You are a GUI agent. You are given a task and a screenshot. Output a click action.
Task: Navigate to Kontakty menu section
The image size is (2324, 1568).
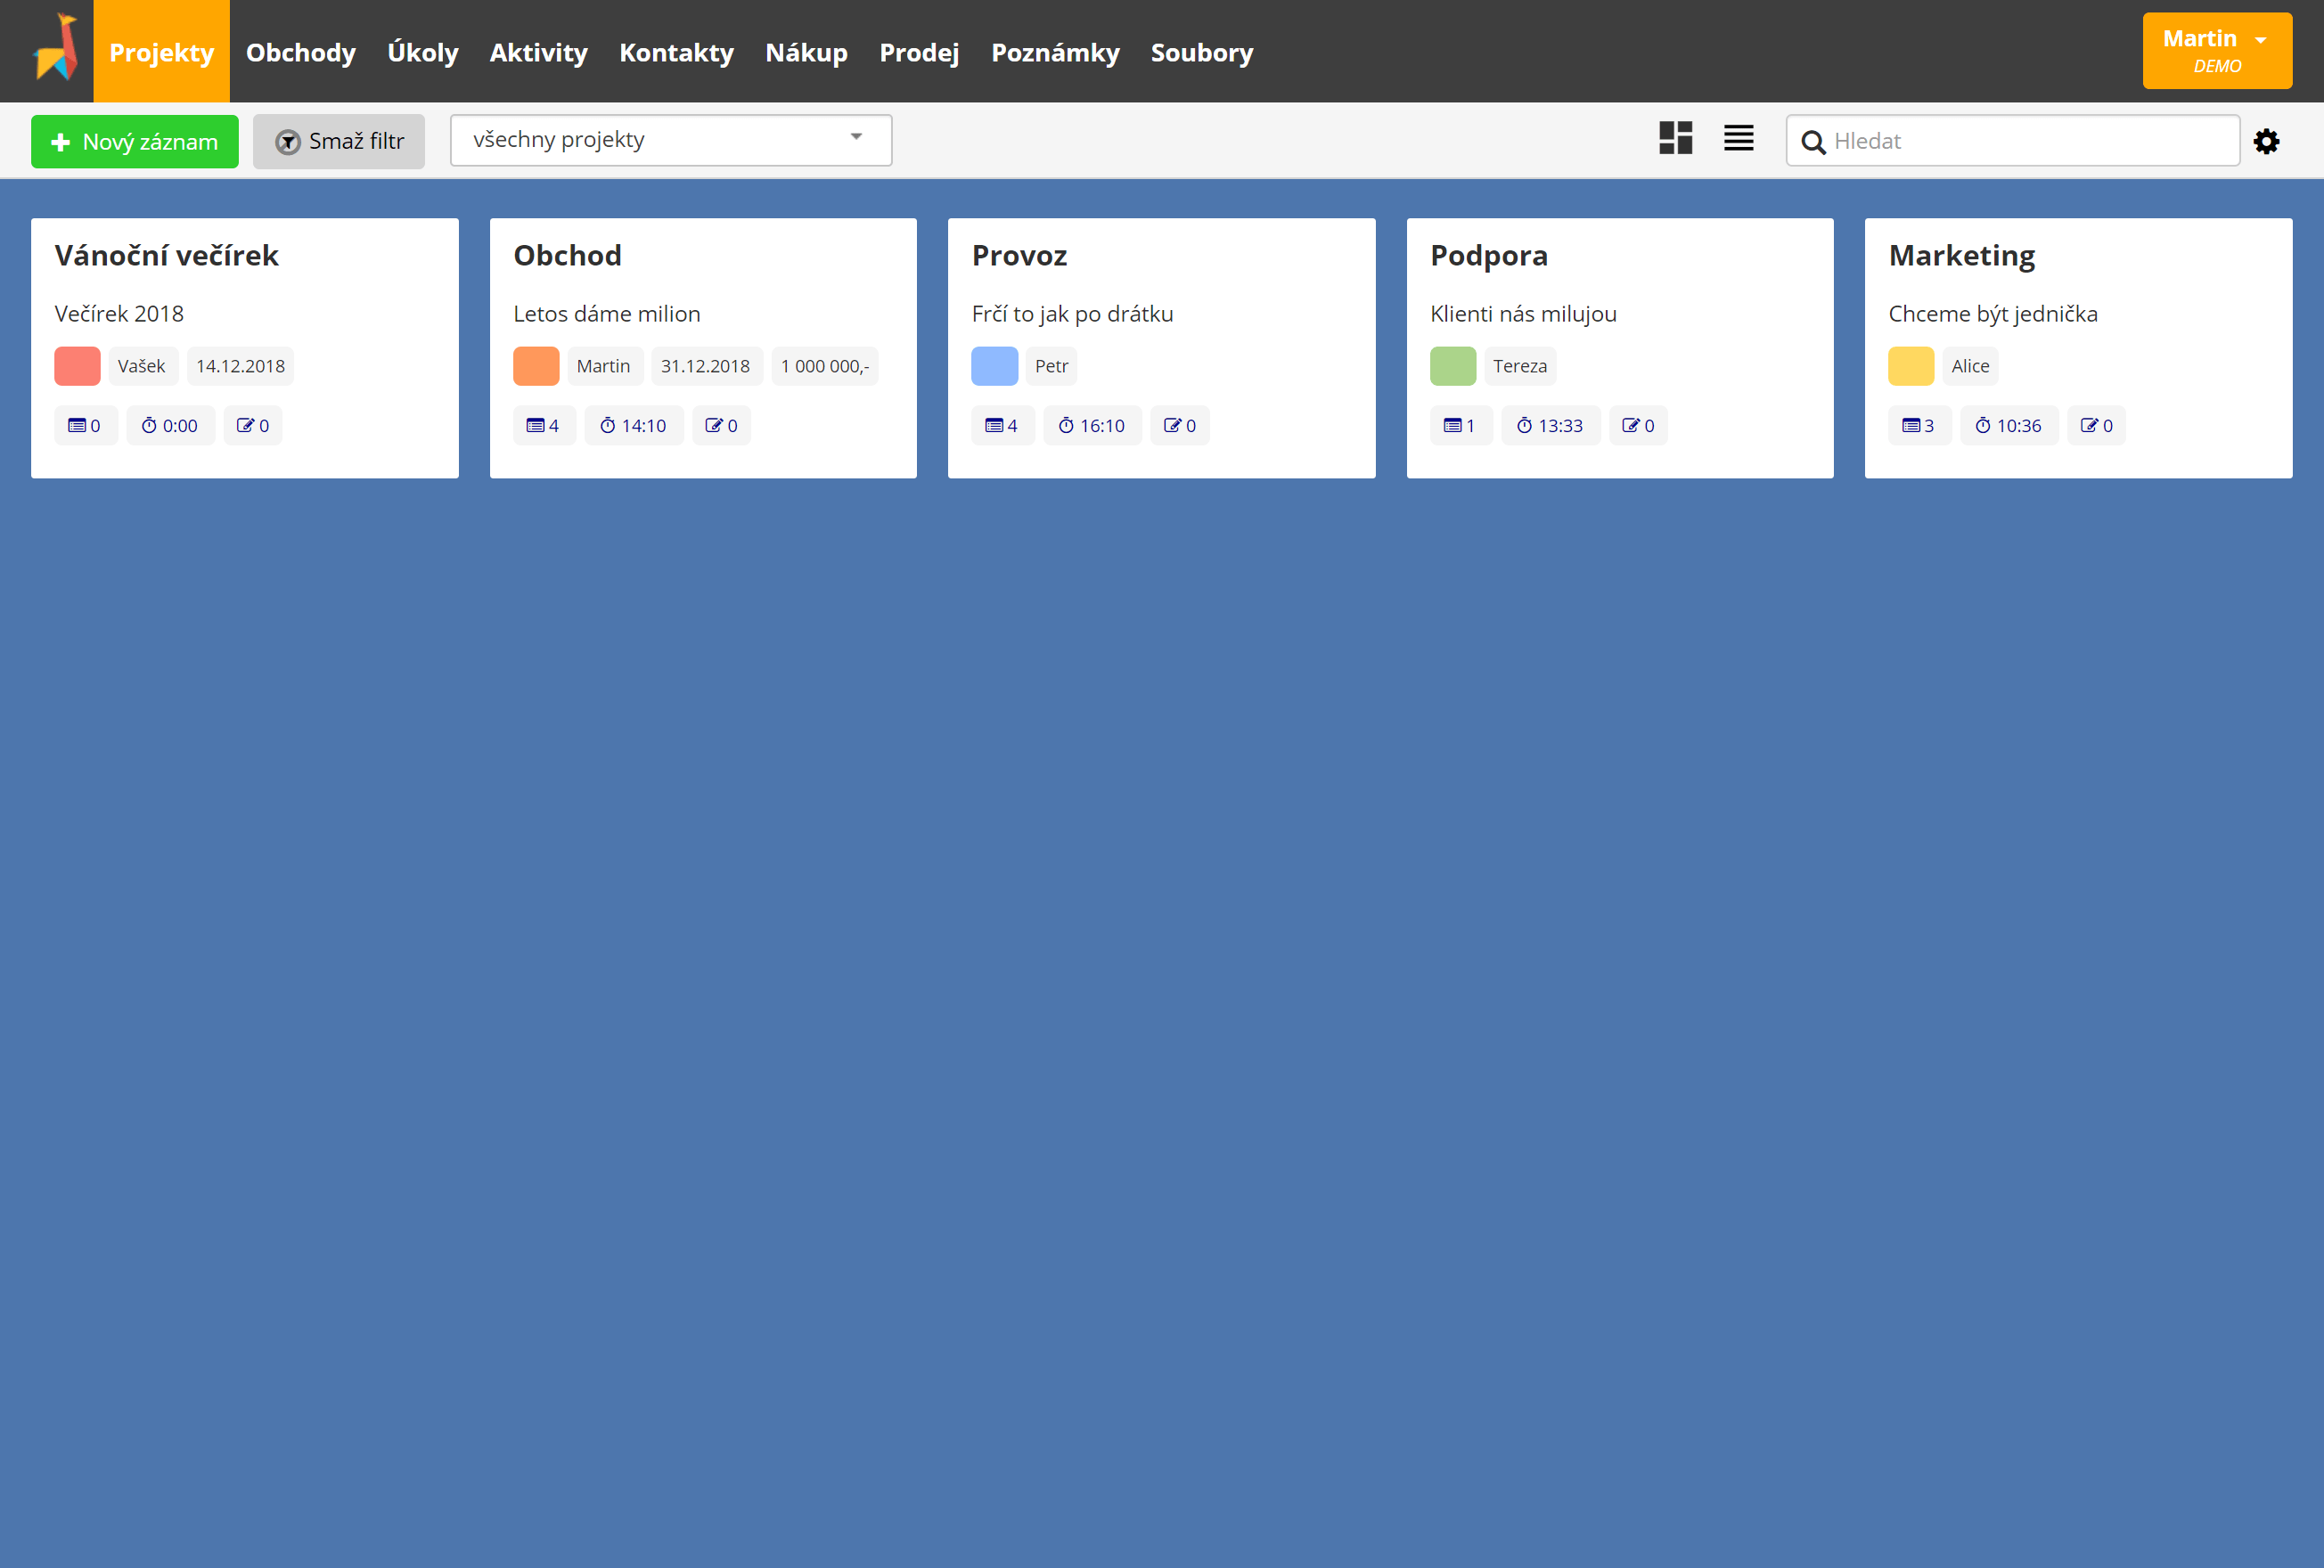point(675,51)
